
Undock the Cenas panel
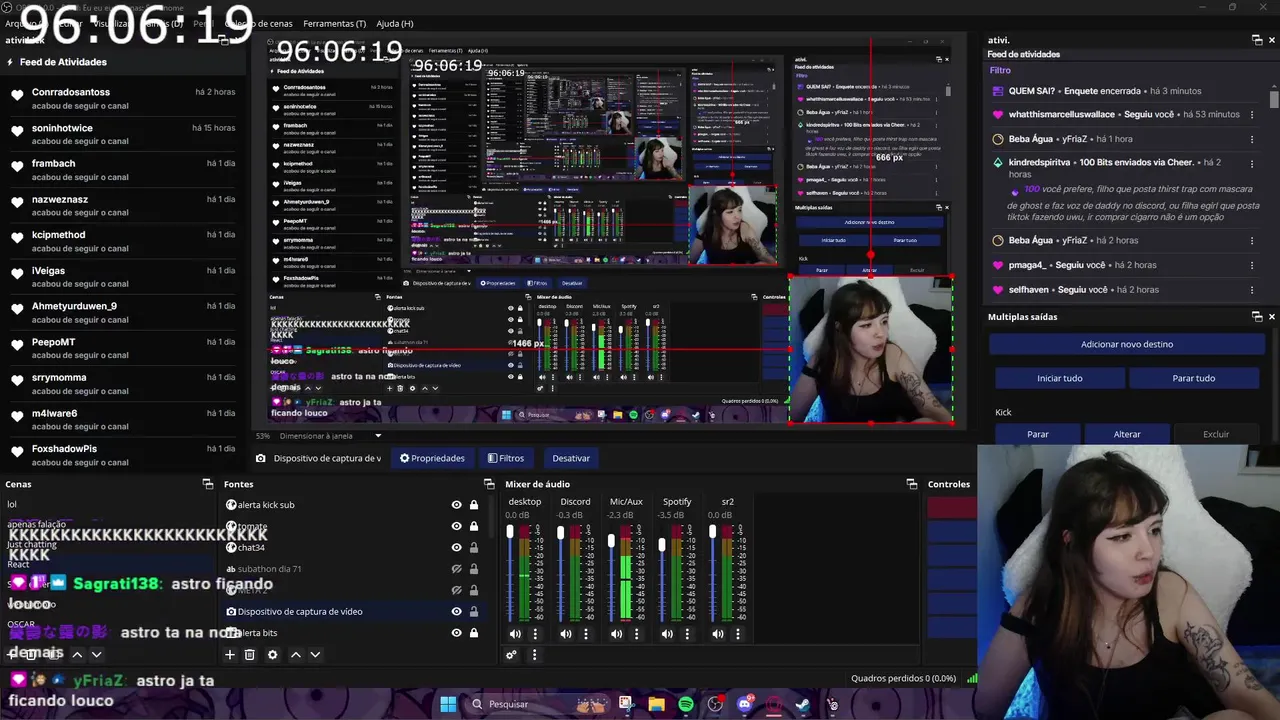click(x=207, y=484)
